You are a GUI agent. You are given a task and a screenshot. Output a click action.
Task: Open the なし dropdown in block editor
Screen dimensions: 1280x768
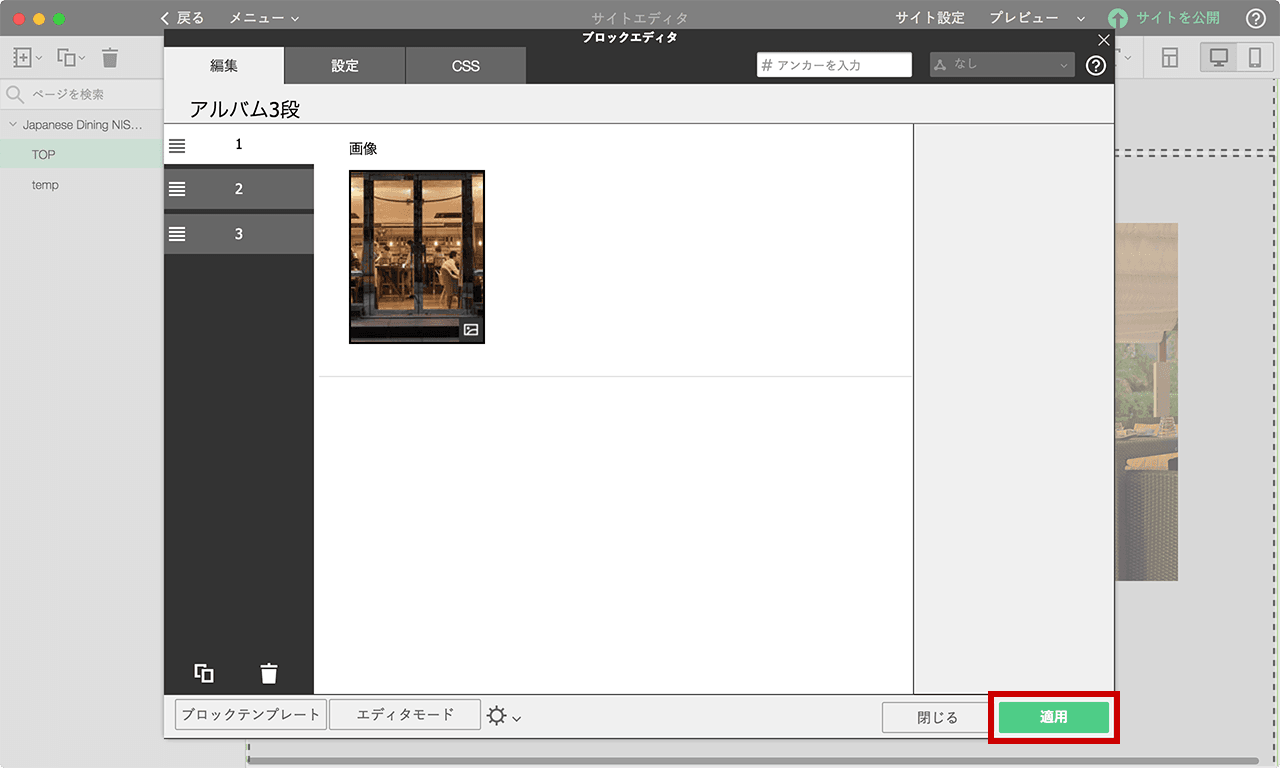pos(1002,65)
